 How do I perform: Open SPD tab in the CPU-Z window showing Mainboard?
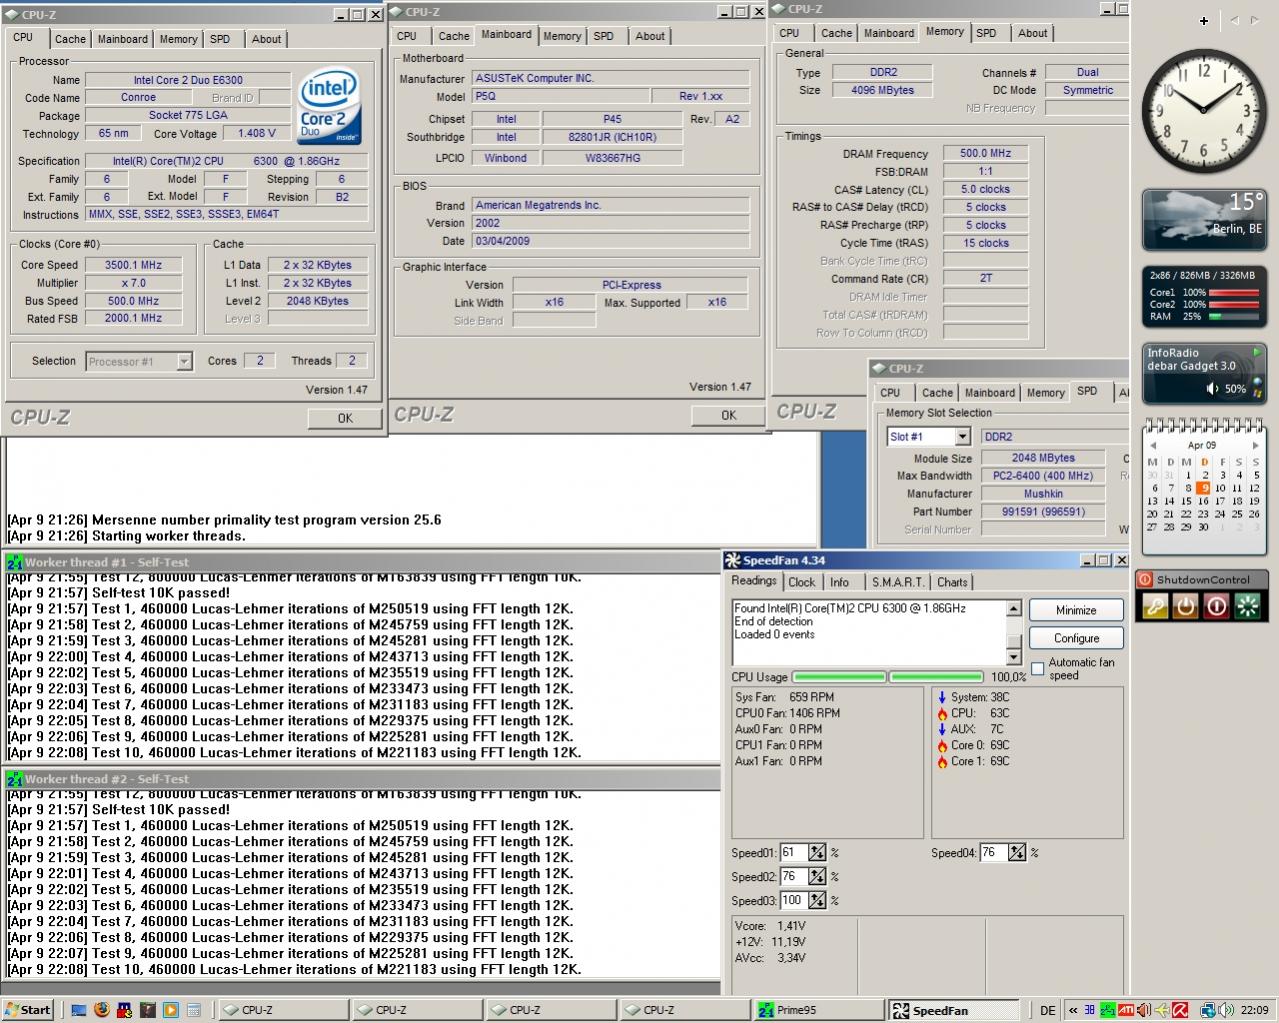tap(603, 36)
